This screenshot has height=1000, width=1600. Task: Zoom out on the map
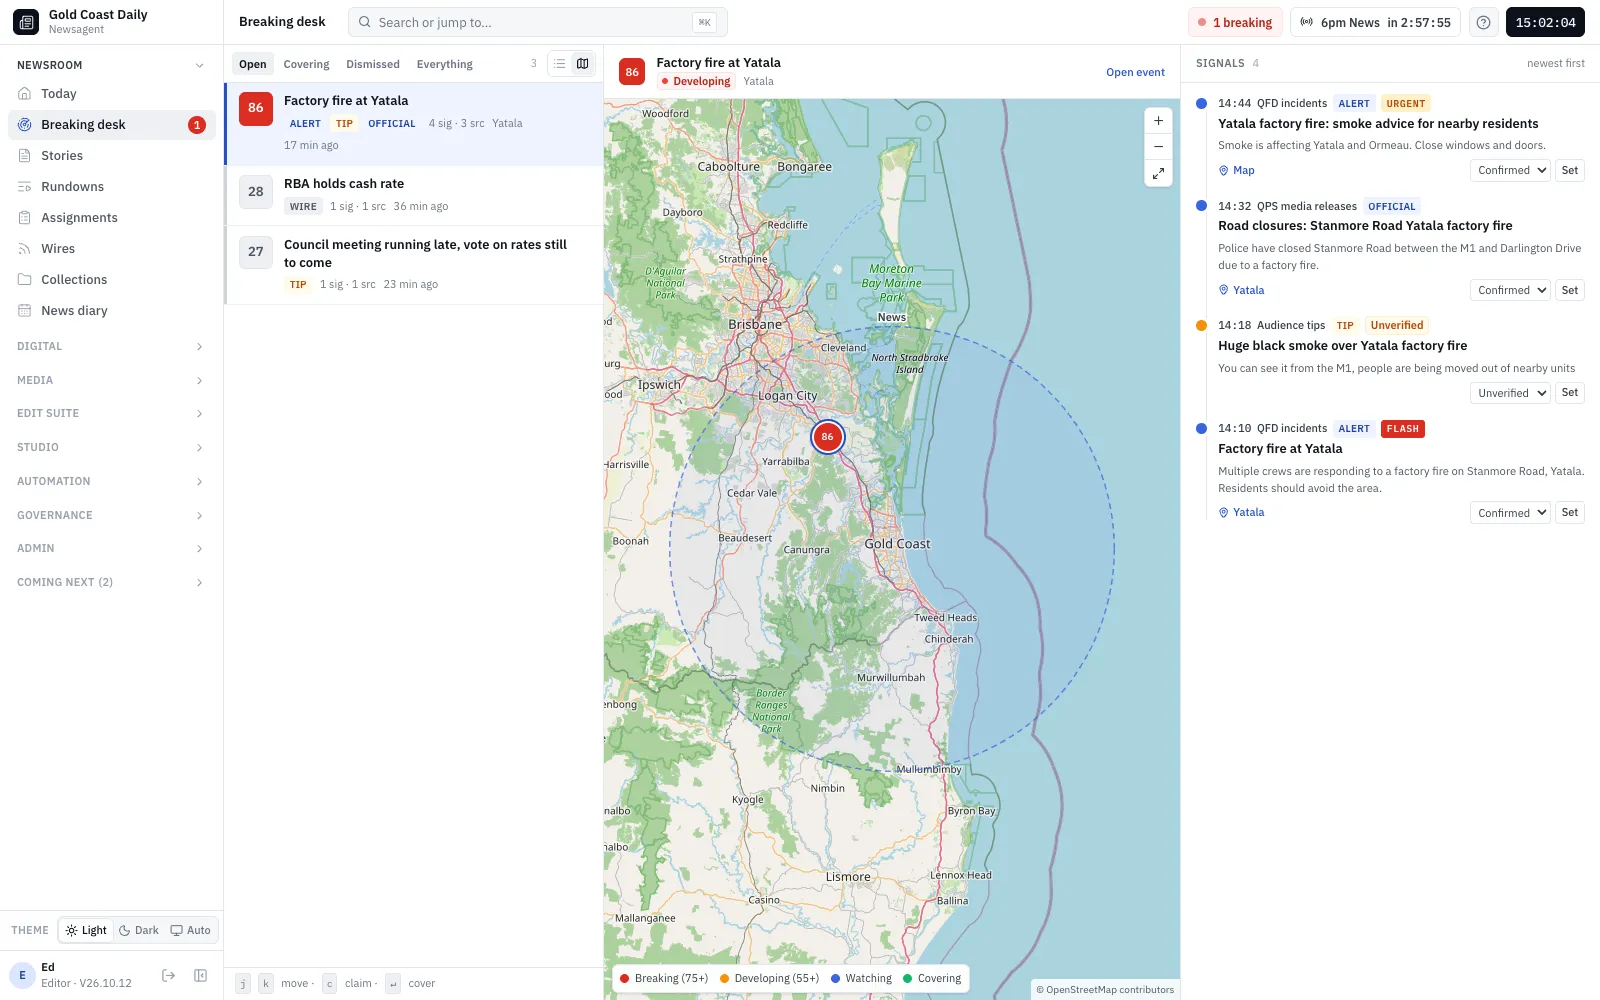pyautogui.click(x=1158, y=147)
